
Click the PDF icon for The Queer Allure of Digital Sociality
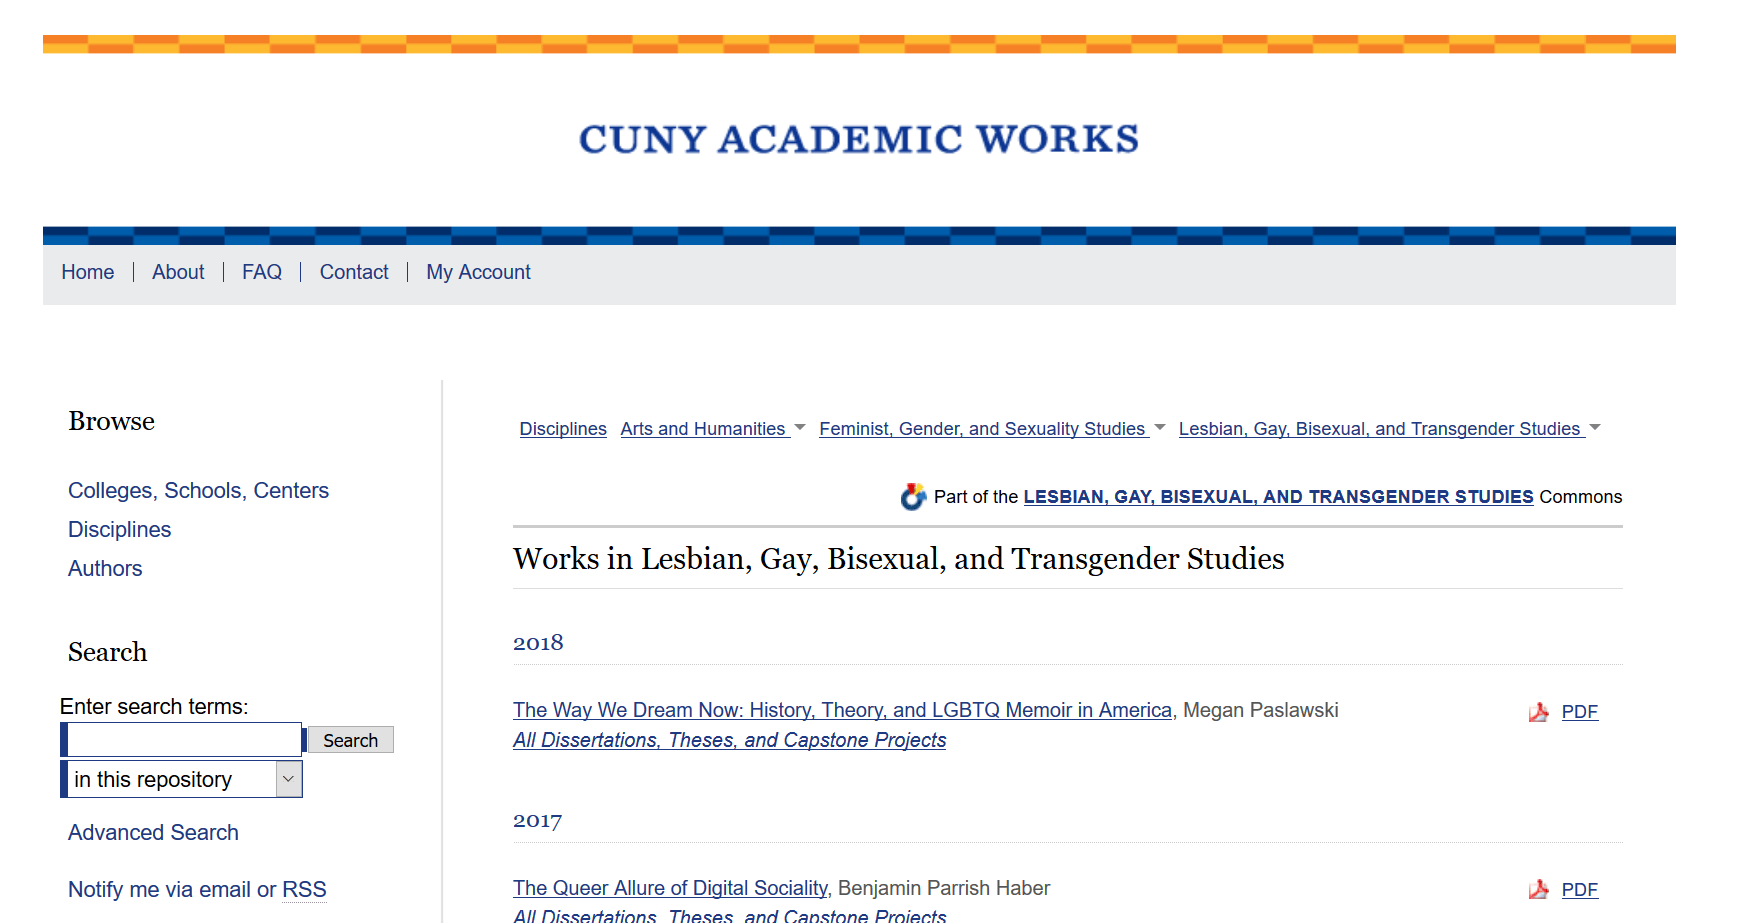click(x=1538, y=890)
